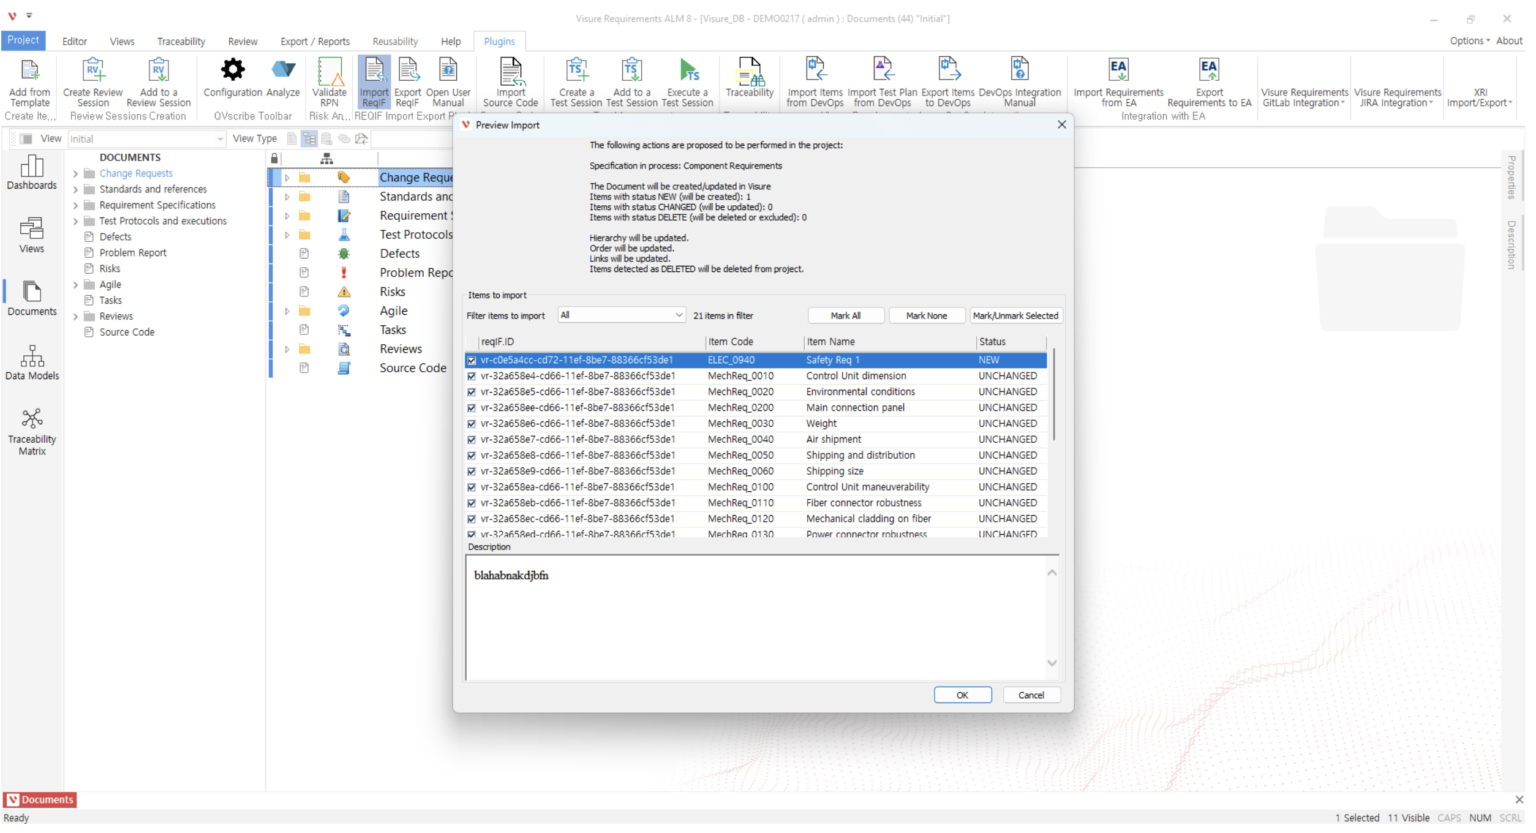Open the Traceability ribbon tab
The image size is (1536, 833).
(181, 42)
